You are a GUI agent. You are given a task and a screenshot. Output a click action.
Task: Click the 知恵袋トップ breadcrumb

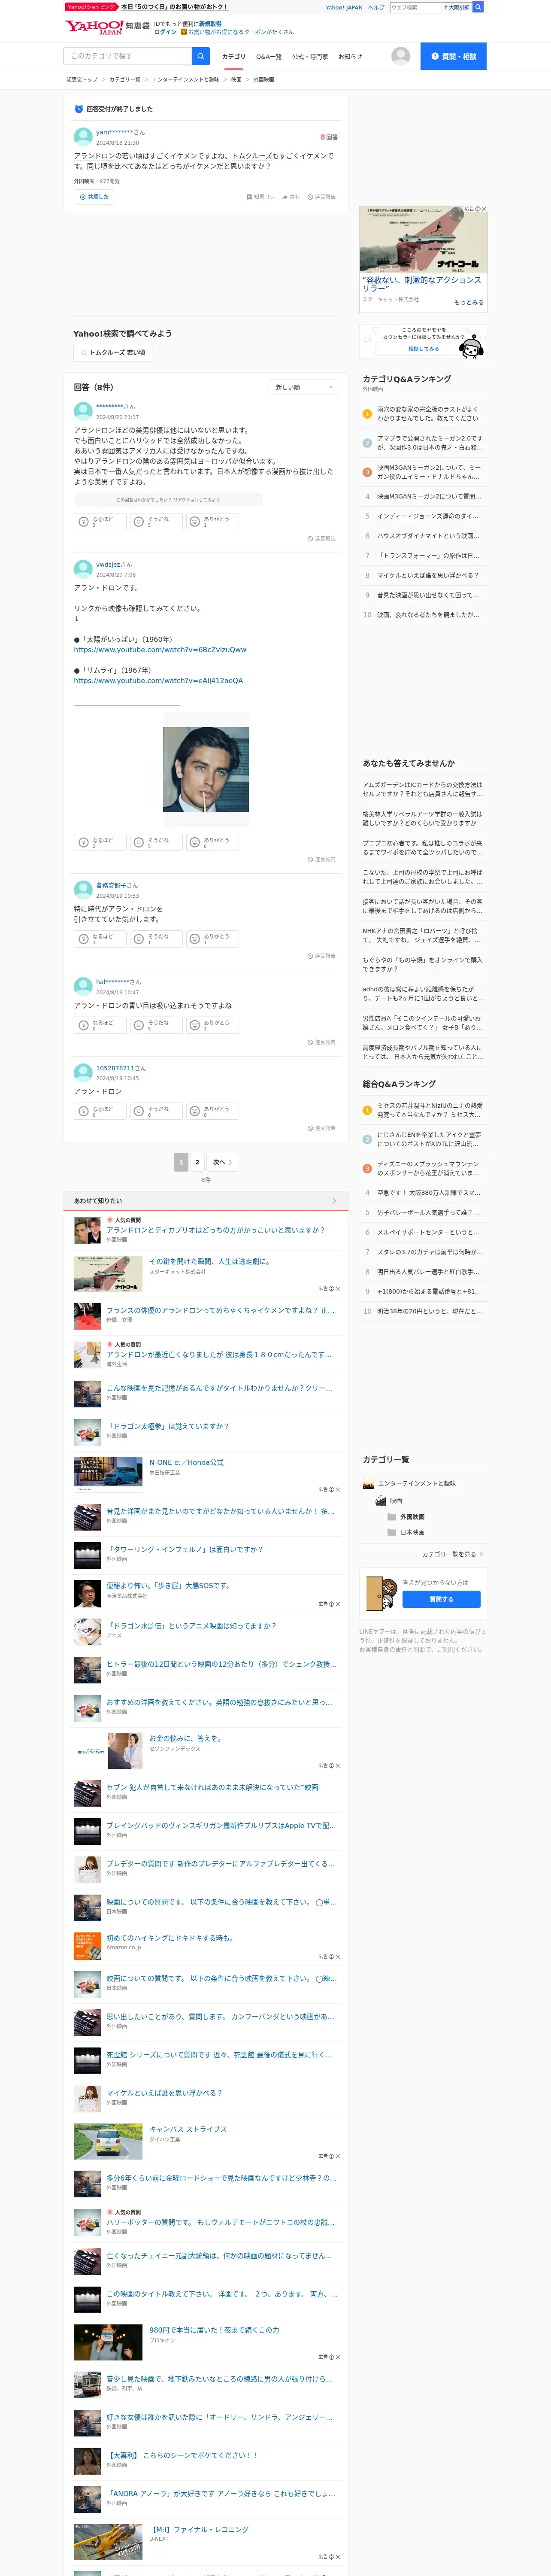[x=82, y=79]
